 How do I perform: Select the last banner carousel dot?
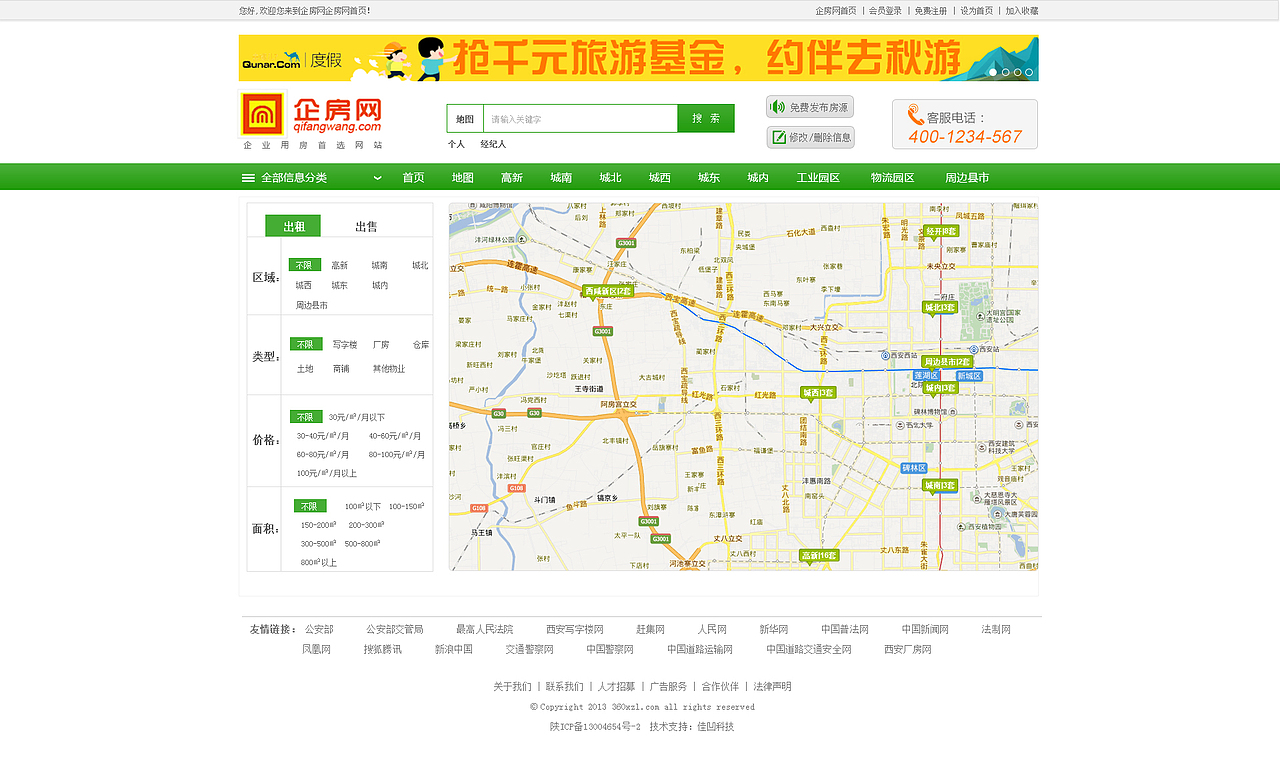1029,72
